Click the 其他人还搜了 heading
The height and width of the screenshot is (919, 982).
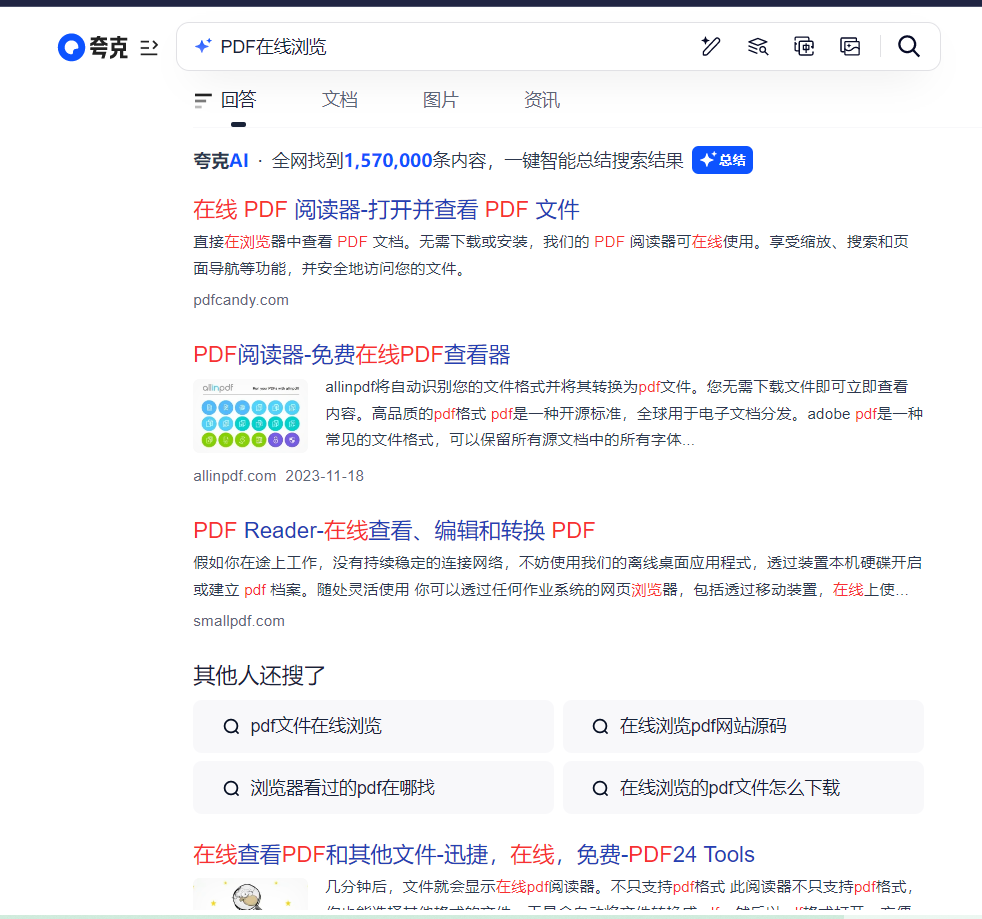[x=259, y=675]
